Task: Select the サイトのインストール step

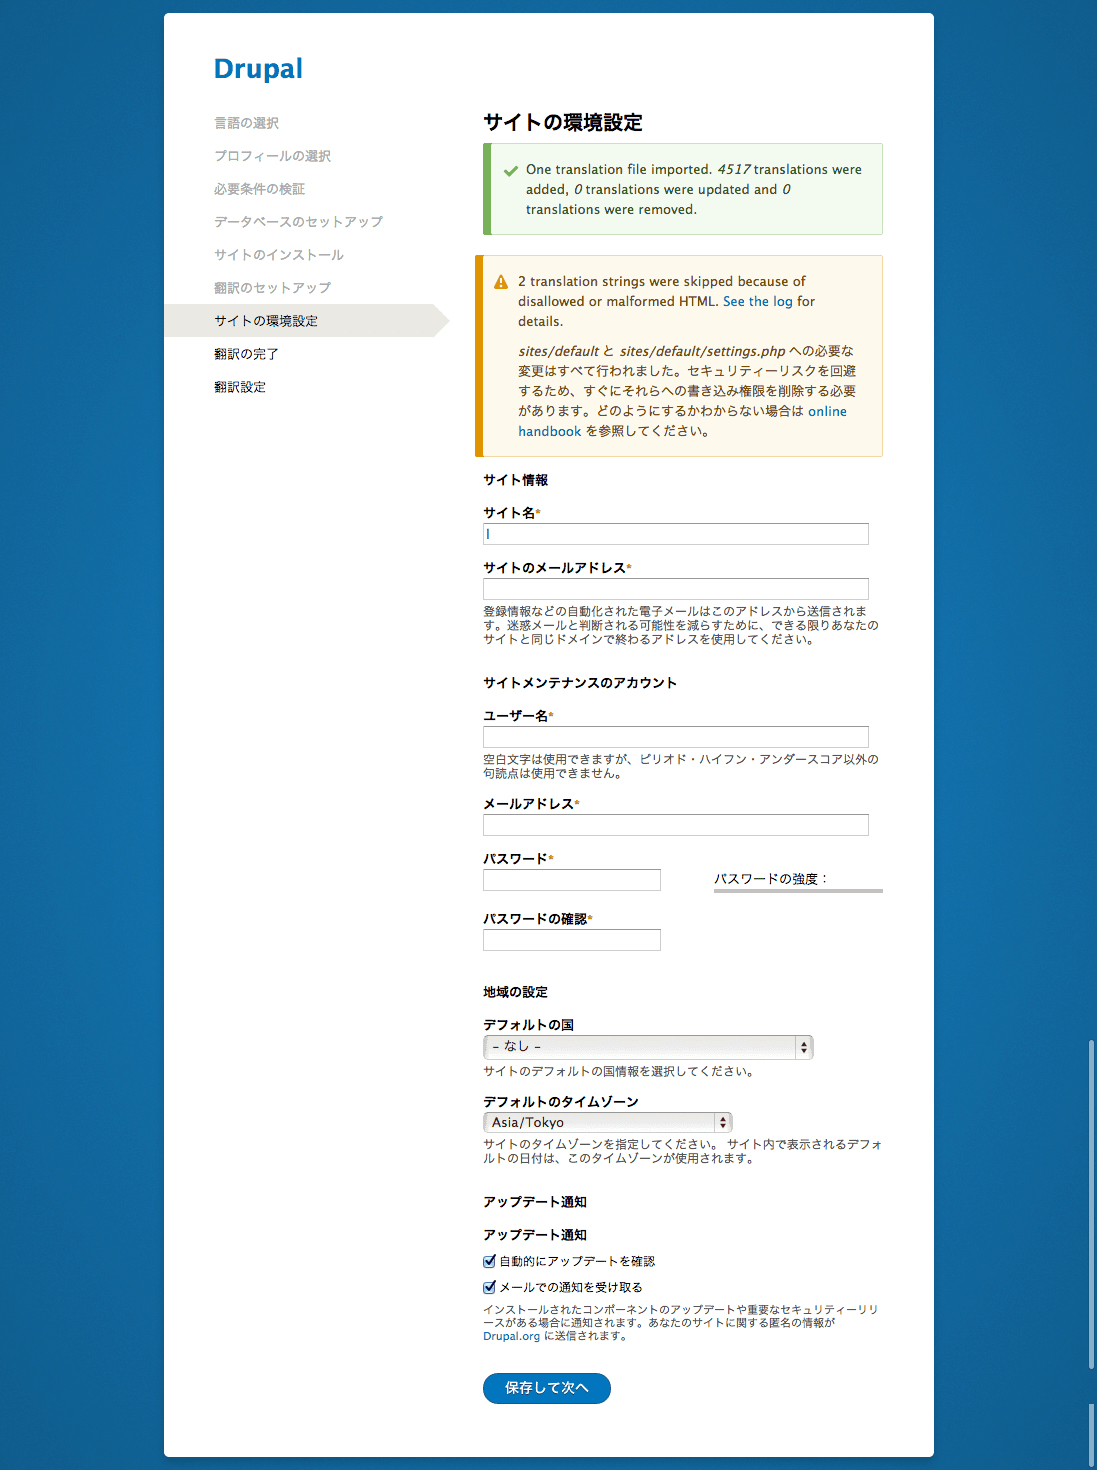Action: [279, 255]
